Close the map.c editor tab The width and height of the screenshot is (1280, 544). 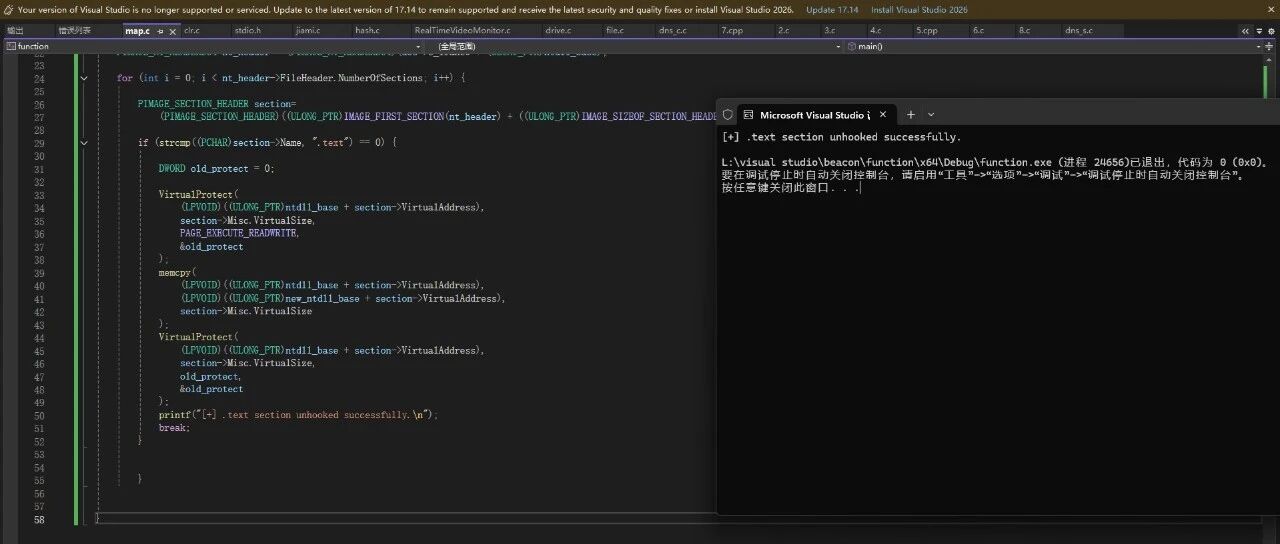171,31
